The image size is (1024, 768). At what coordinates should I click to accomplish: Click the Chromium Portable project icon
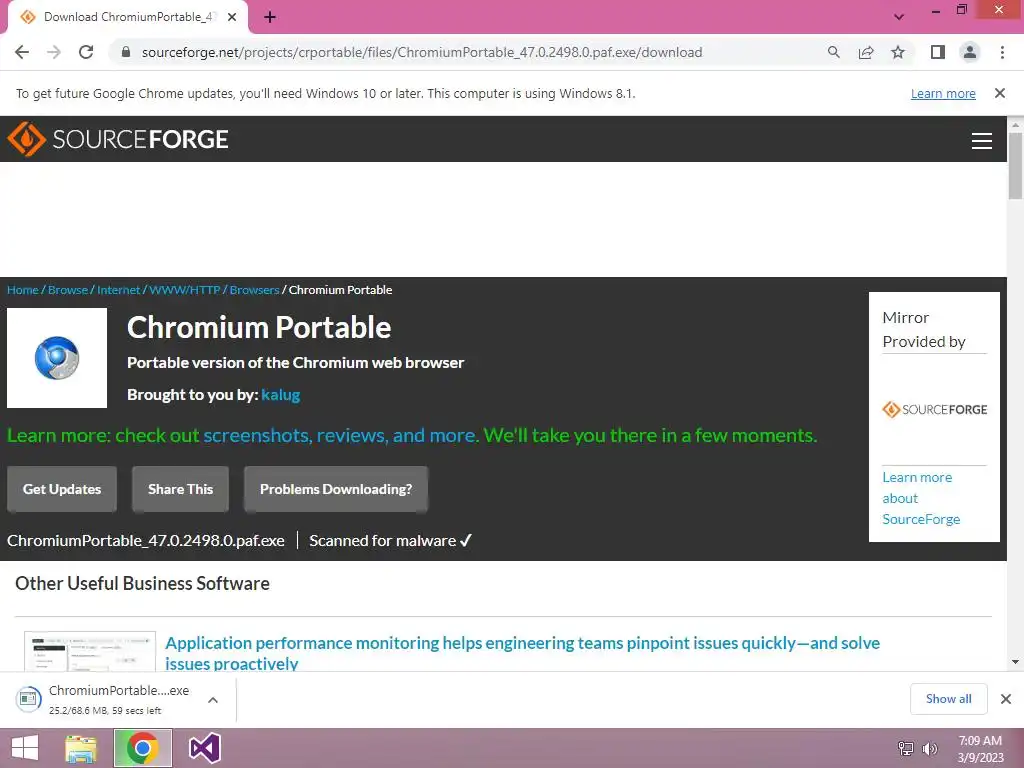pyautogui.click(x=57, y=358)
